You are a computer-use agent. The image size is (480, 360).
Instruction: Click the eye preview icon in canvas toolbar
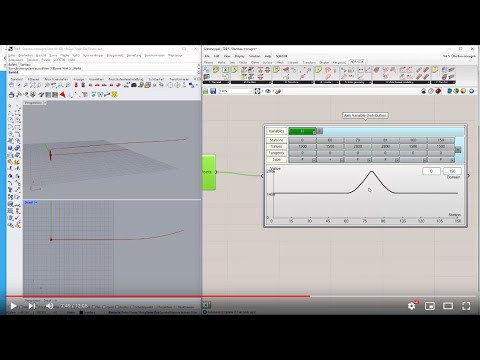[268, 91]
